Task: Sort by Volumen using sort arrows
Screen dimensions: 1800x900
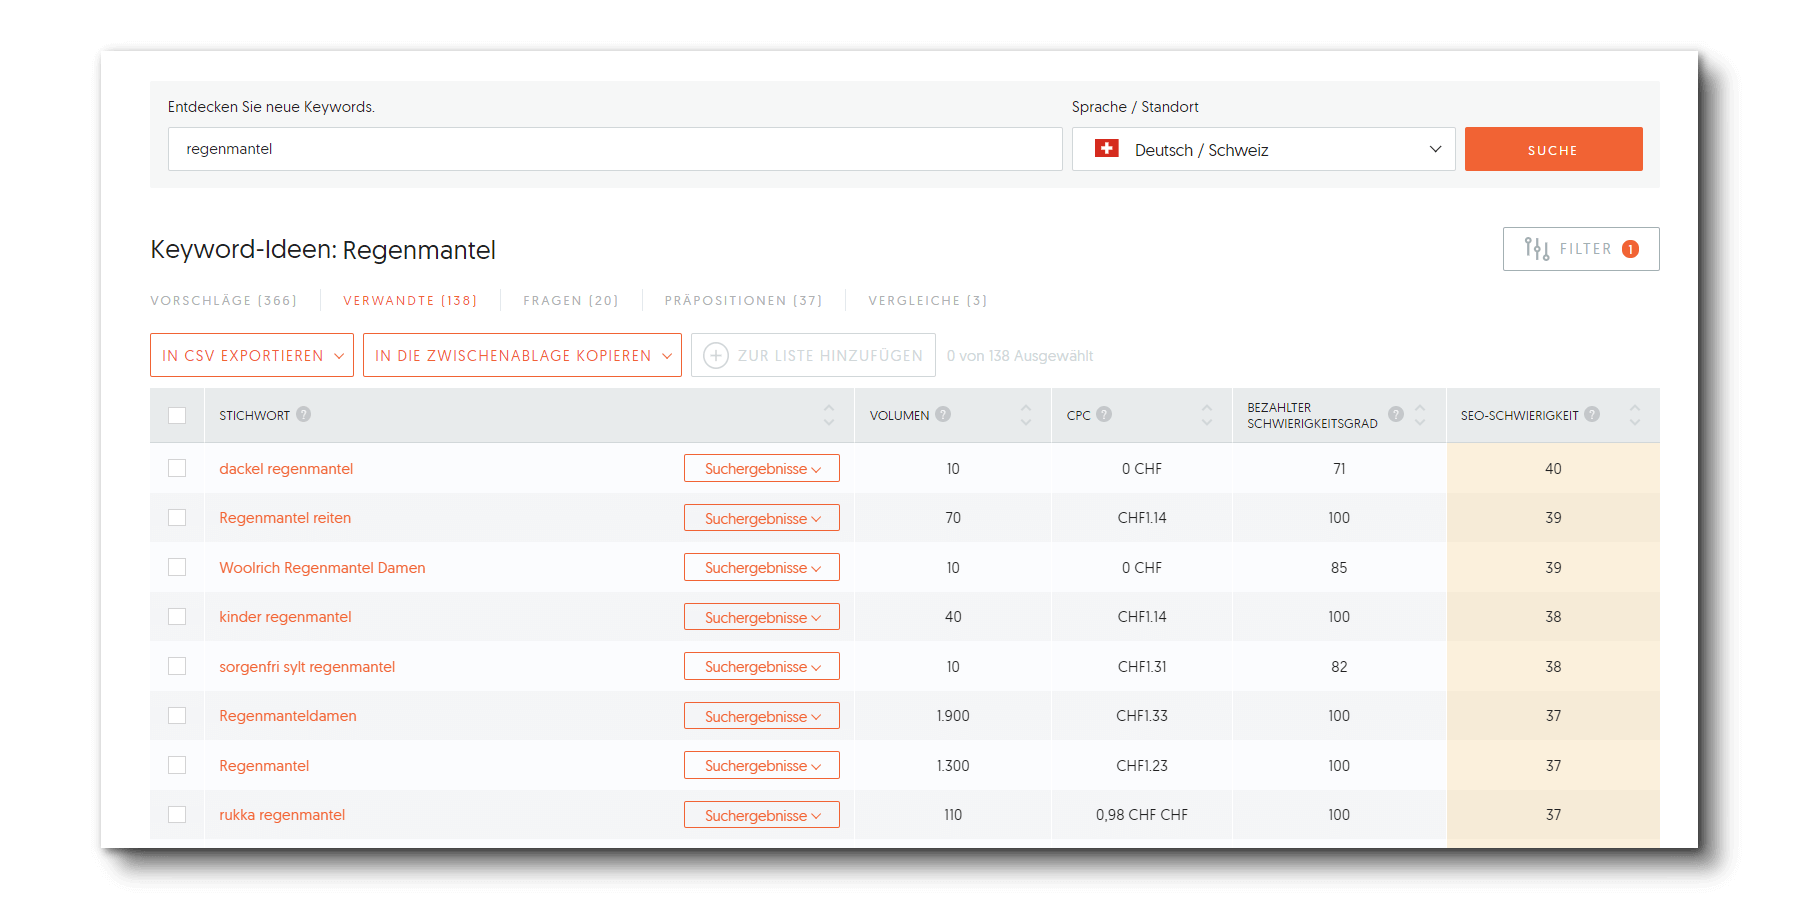Action: [1025, 415]
